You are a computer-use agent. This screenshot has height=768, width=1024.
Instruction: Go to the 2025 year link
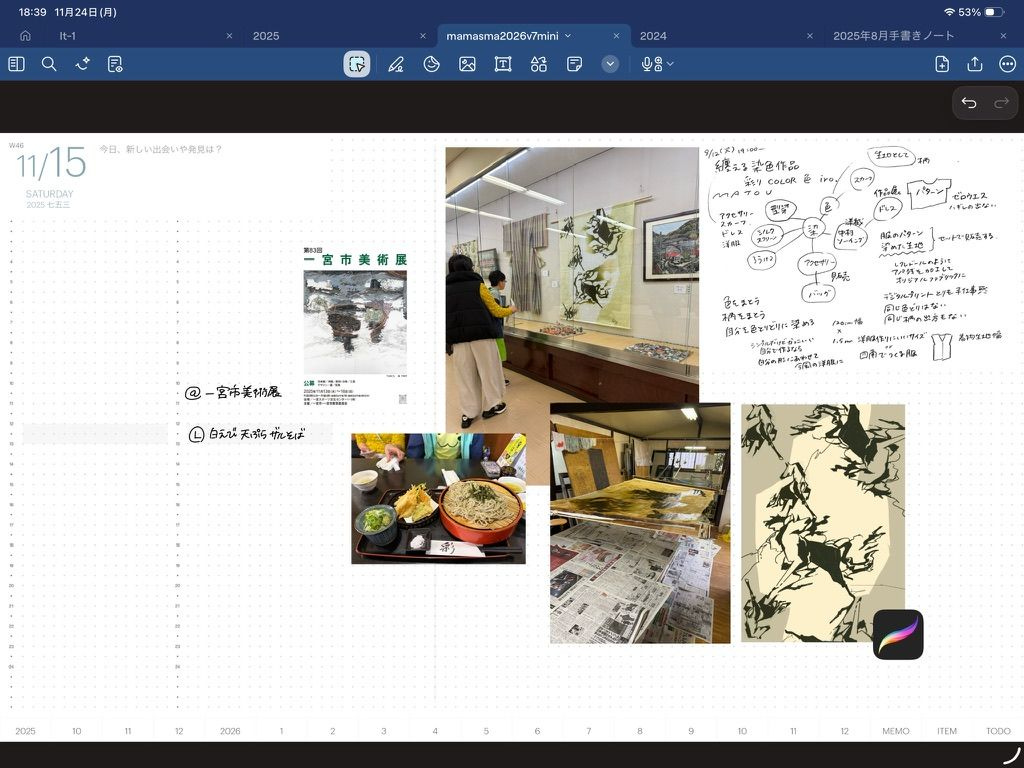(x=25, y=731)
